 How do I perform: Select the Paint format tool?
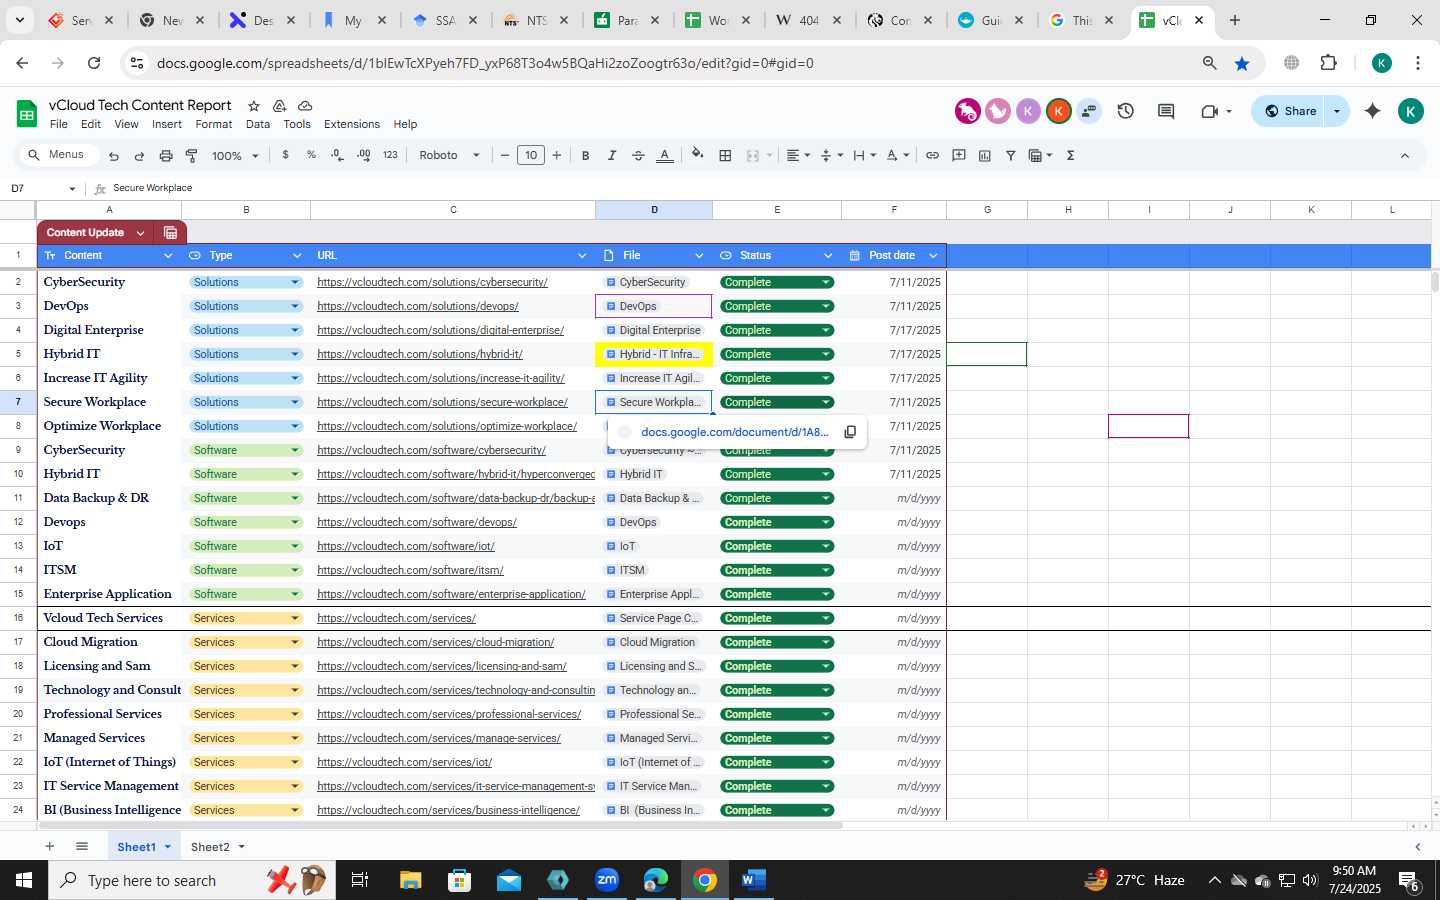tap(191, 156)
